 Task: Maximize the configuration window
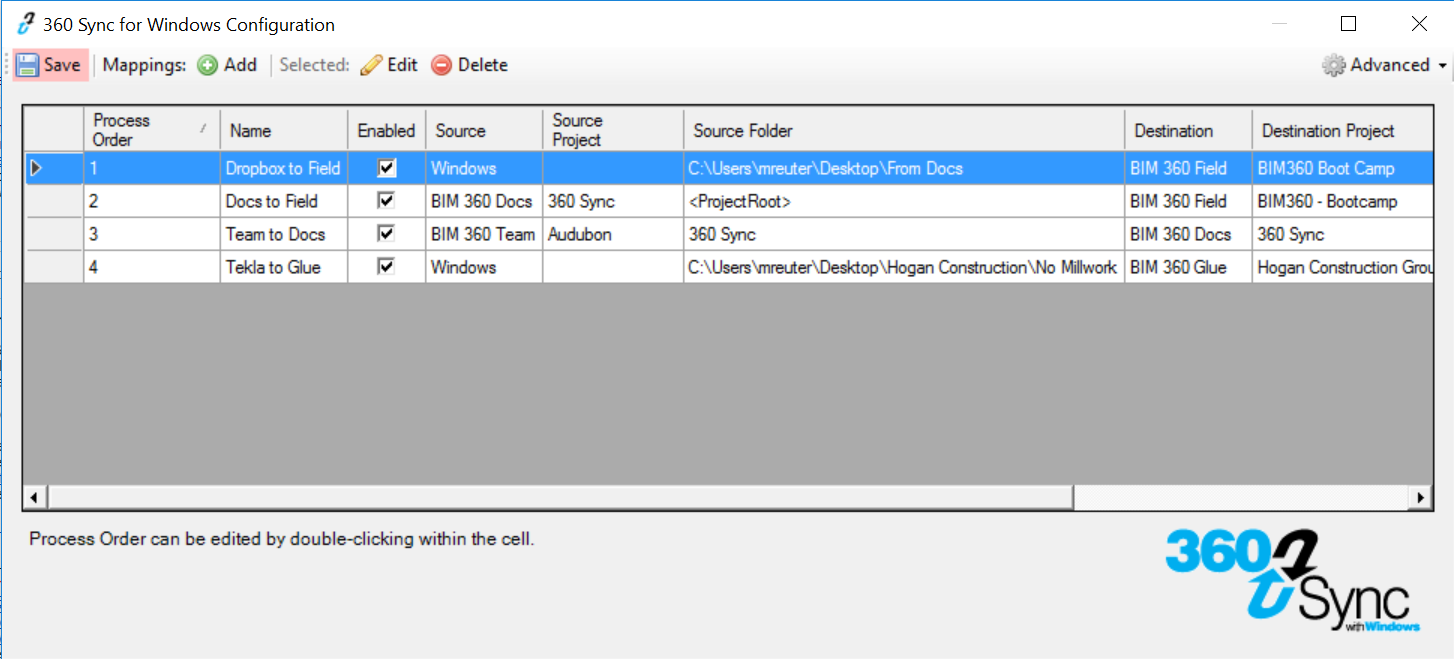[1348, 24]
